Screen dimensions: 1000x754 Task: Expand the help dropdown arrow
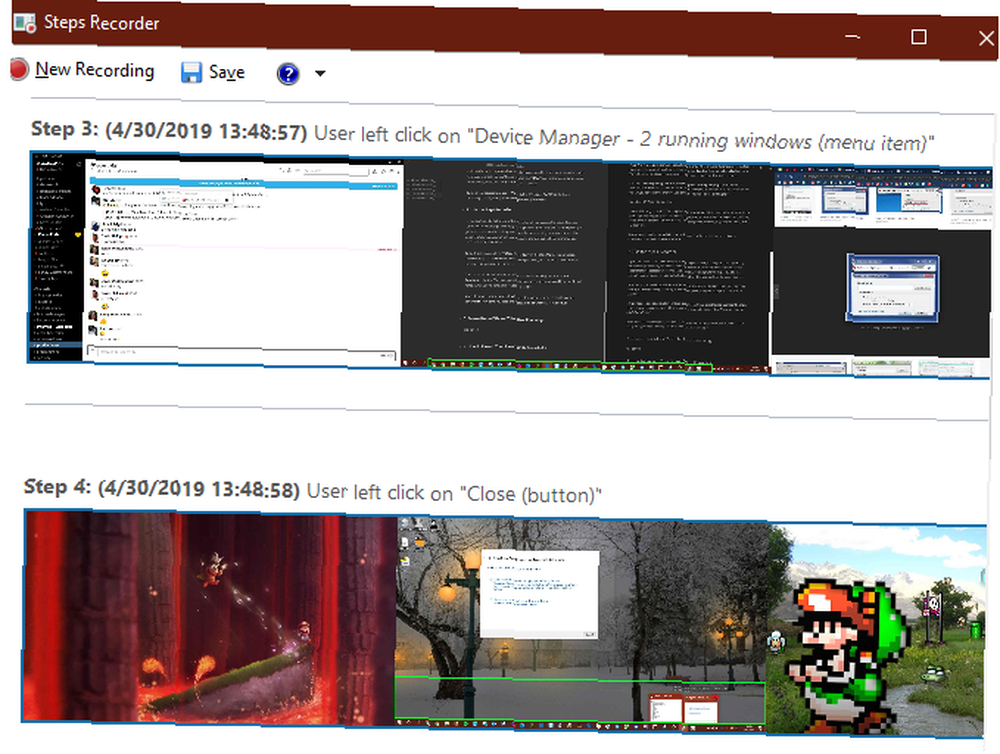(320, 73)
